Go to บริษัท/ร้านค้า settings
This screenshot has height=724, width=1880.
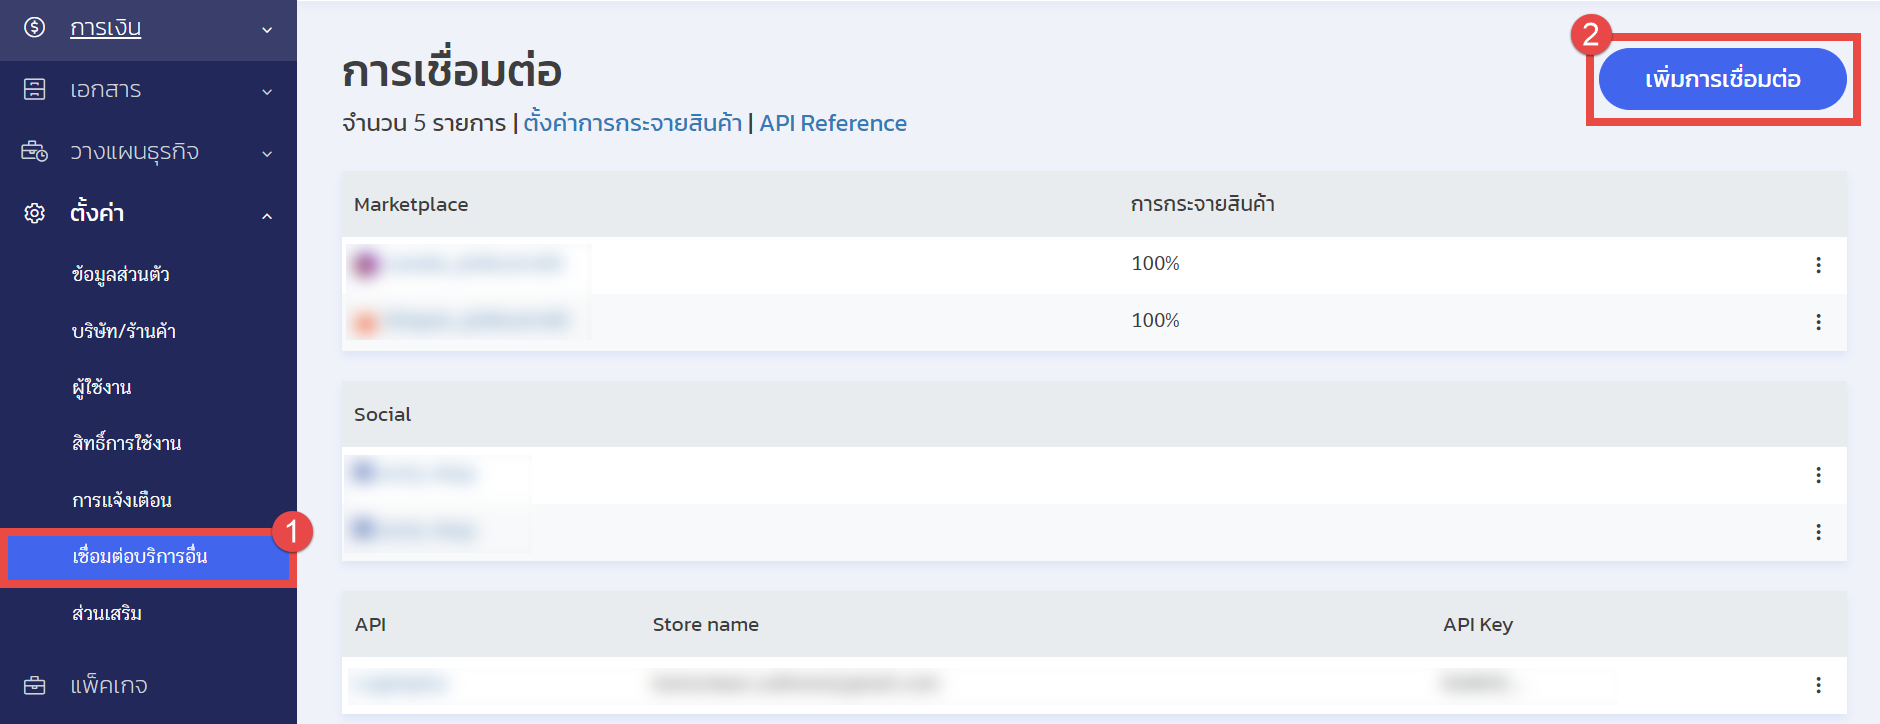pyautogui.click(x=124, y=331)
